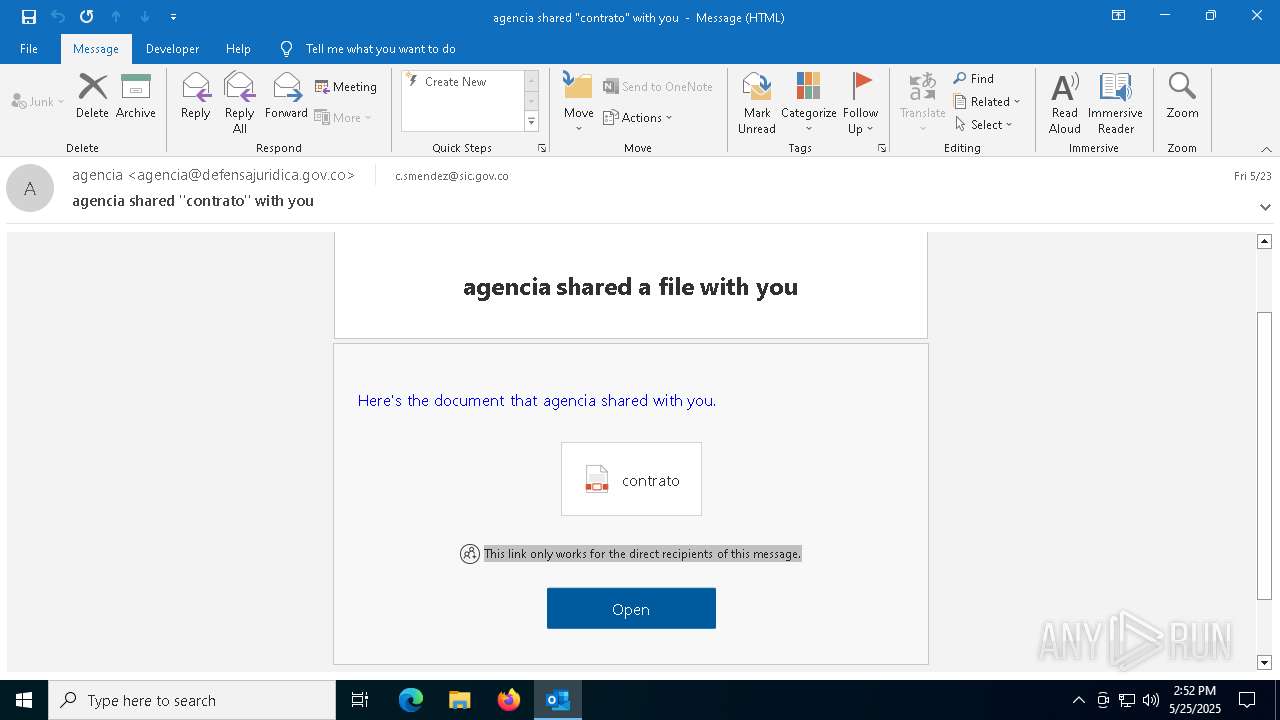Click the scrollbar up arrow
Screen dimensions: 1280x720
click(1264, 241)
